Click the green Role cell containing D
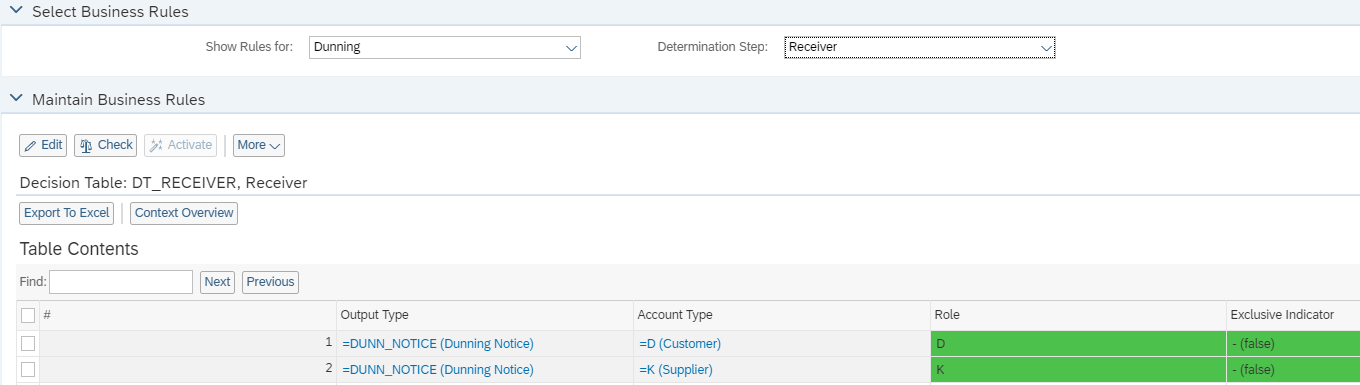 click(1078, 344)
